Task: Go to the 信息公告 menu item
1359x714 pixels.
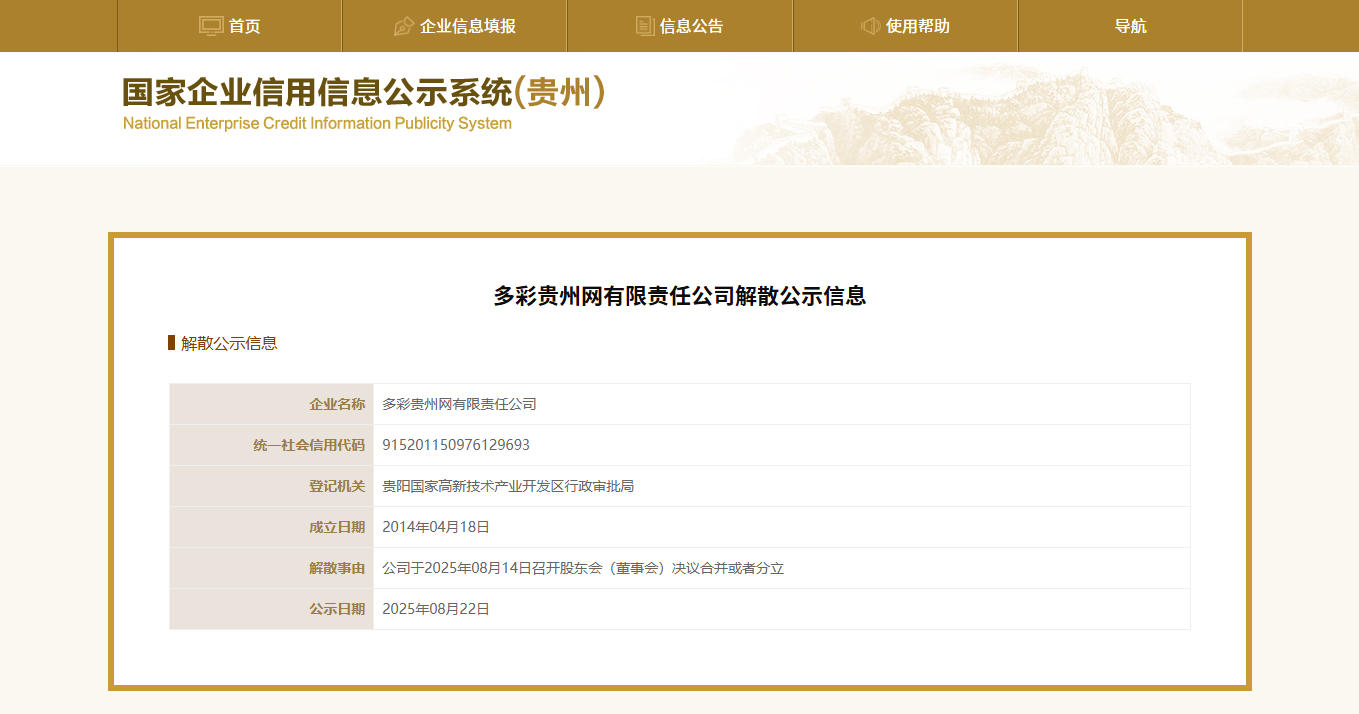Action: (x=680, y=26)
